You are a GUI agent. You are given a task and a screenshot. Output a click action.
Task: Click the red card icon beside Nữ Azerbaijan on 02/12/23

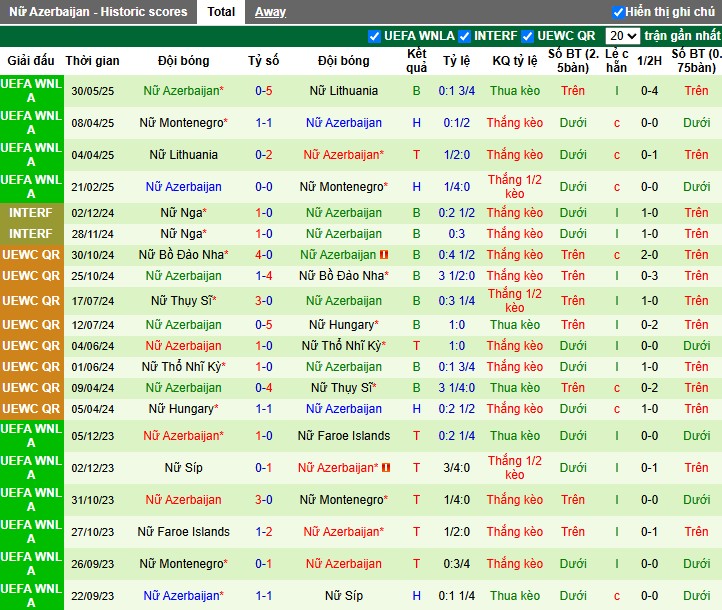coord(386,468)
